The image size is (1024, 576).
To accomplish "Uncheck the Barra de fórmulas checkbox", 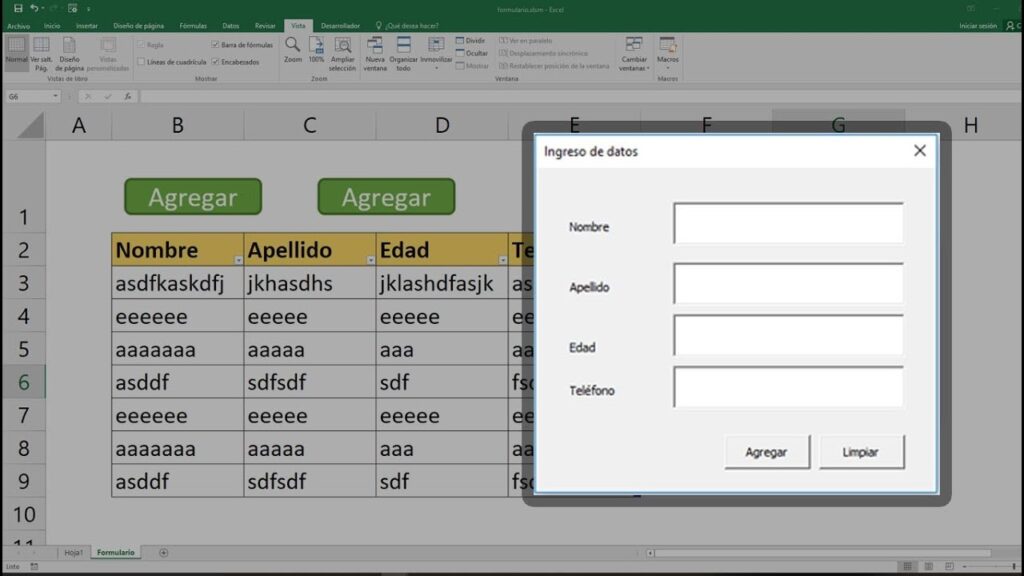I will (x=214, y=43).
